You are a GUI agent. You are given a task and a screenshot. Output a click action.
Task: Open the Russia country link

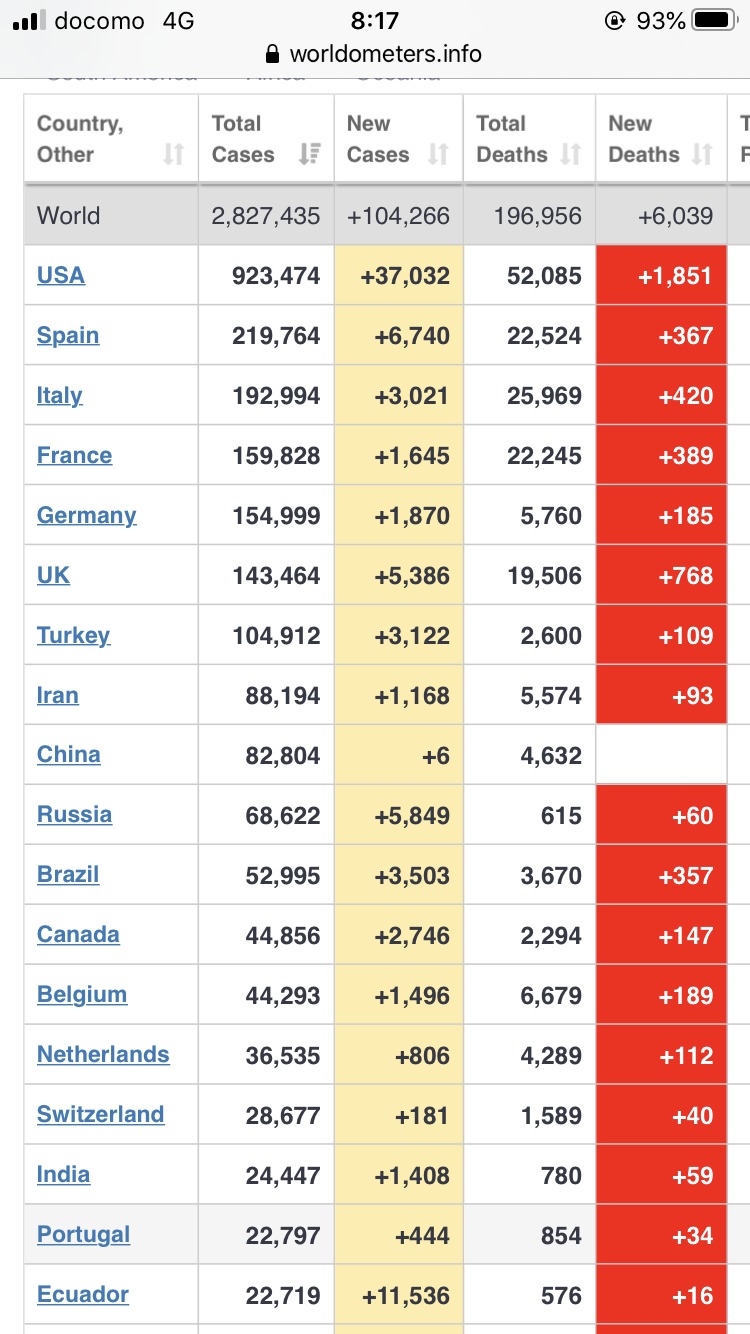tap(74, 814)
